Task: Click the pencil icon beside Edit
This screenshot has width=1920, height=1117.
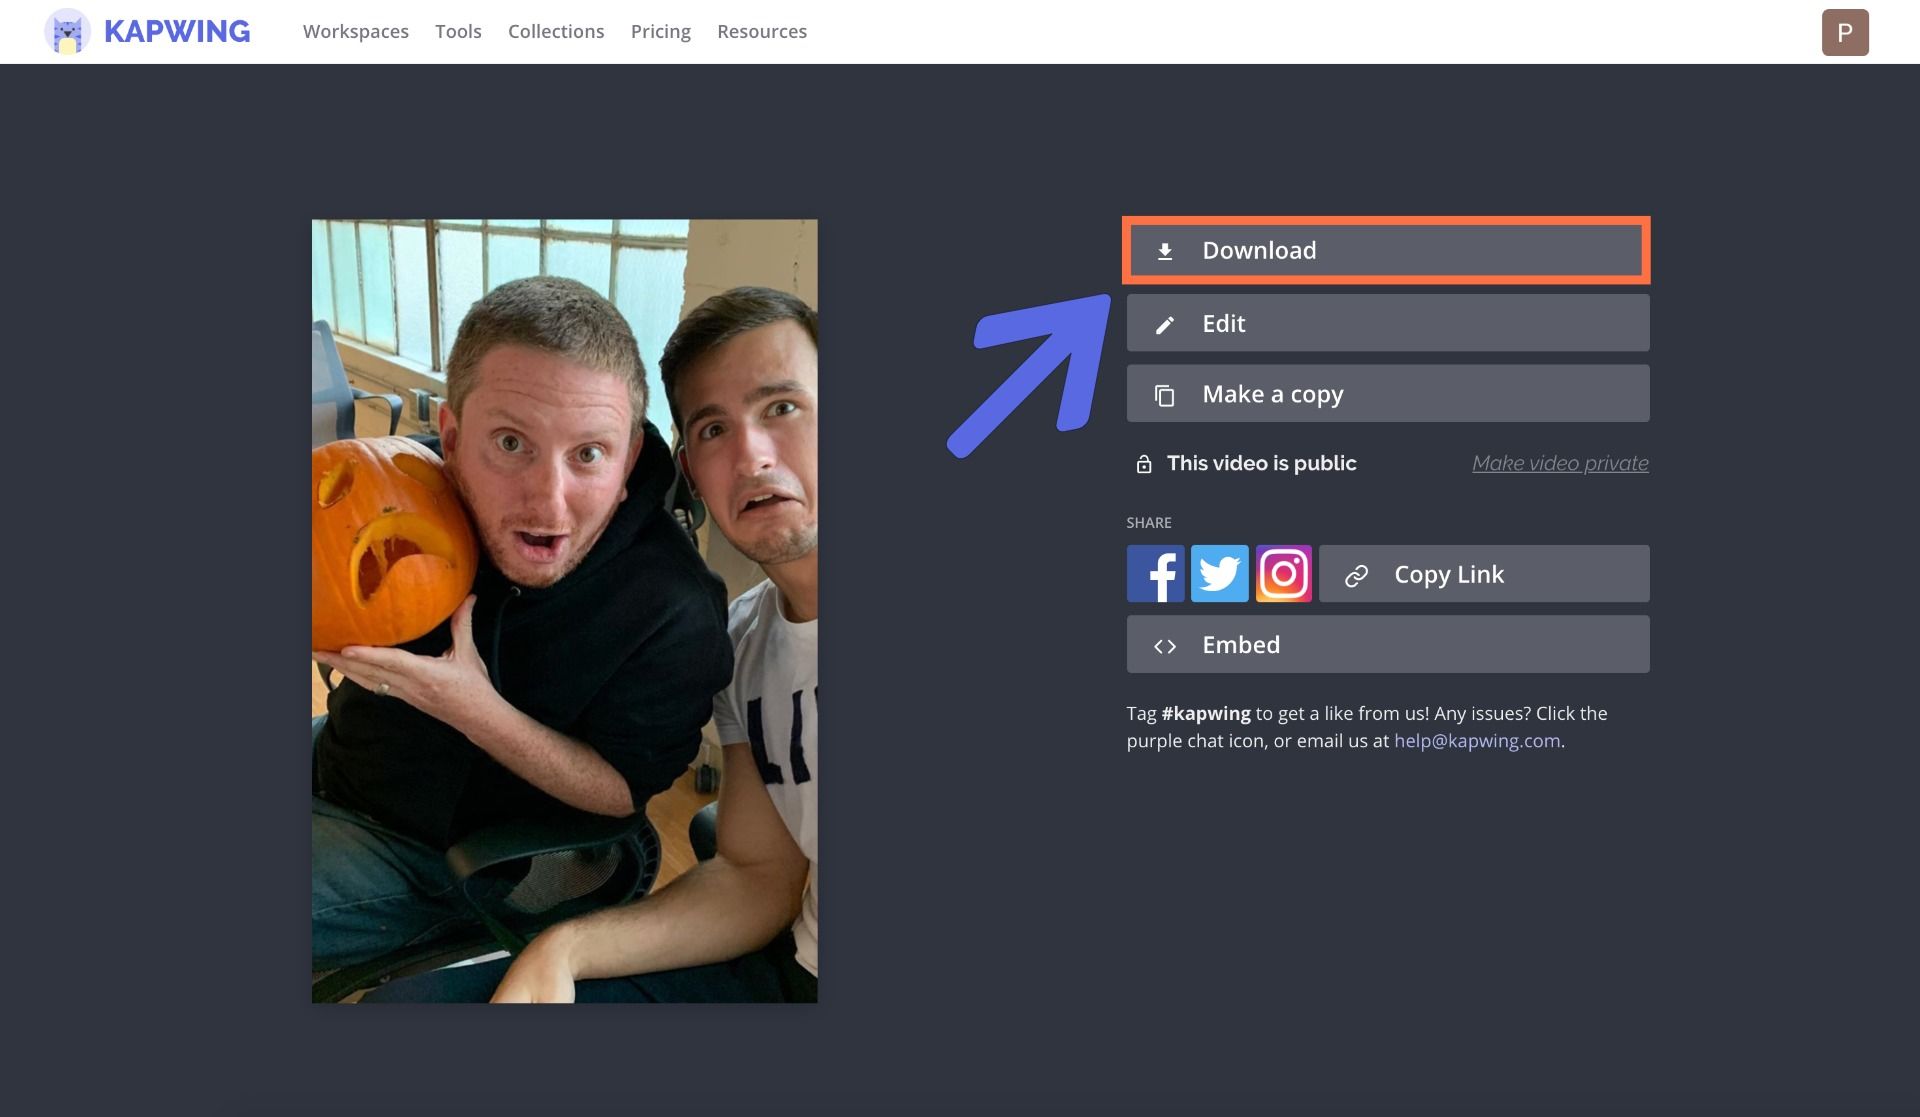Action: 1165,325
